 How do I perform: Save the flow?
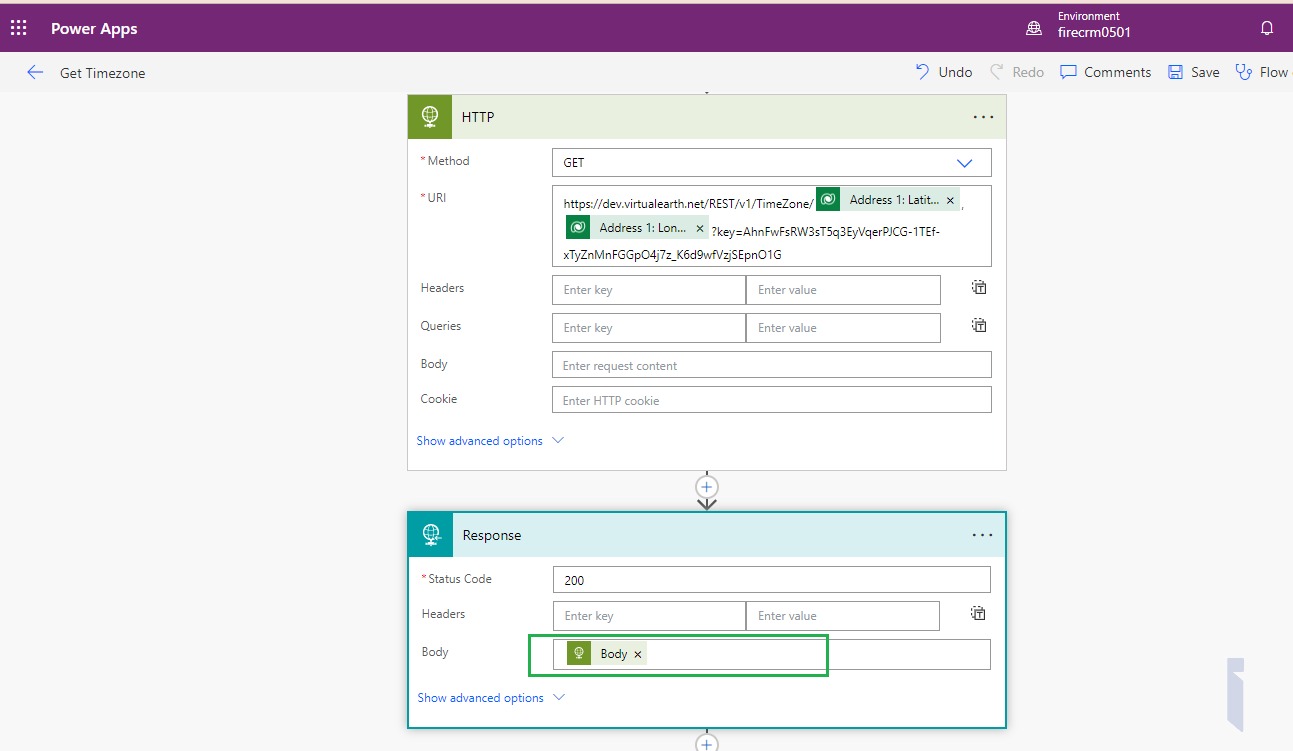coord(1194,72)
